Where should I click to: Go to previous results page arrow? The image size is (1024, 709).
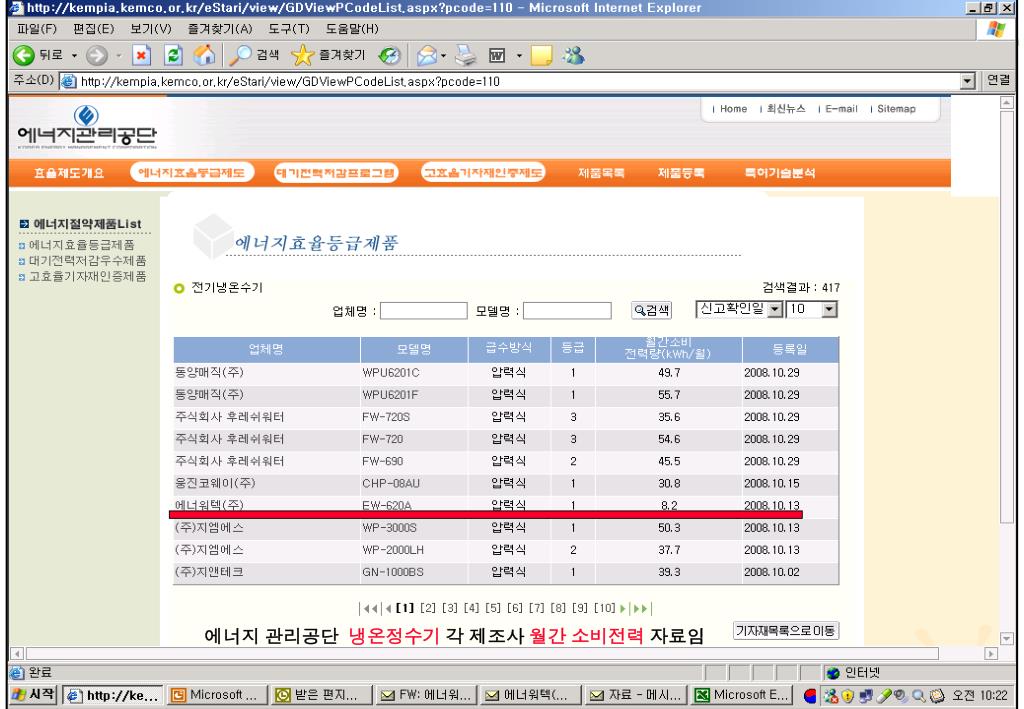coord(389,608)
